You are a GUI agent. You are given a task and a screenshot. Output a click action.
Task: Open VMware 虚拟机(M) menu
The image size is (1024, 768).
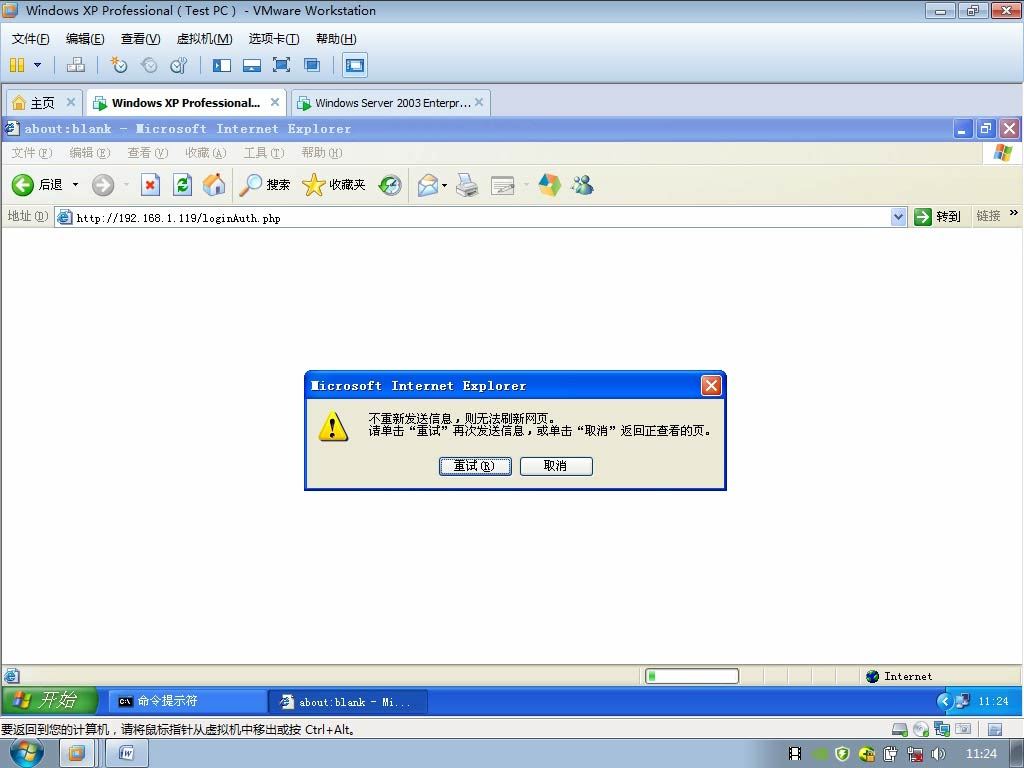tap(204, 39)
